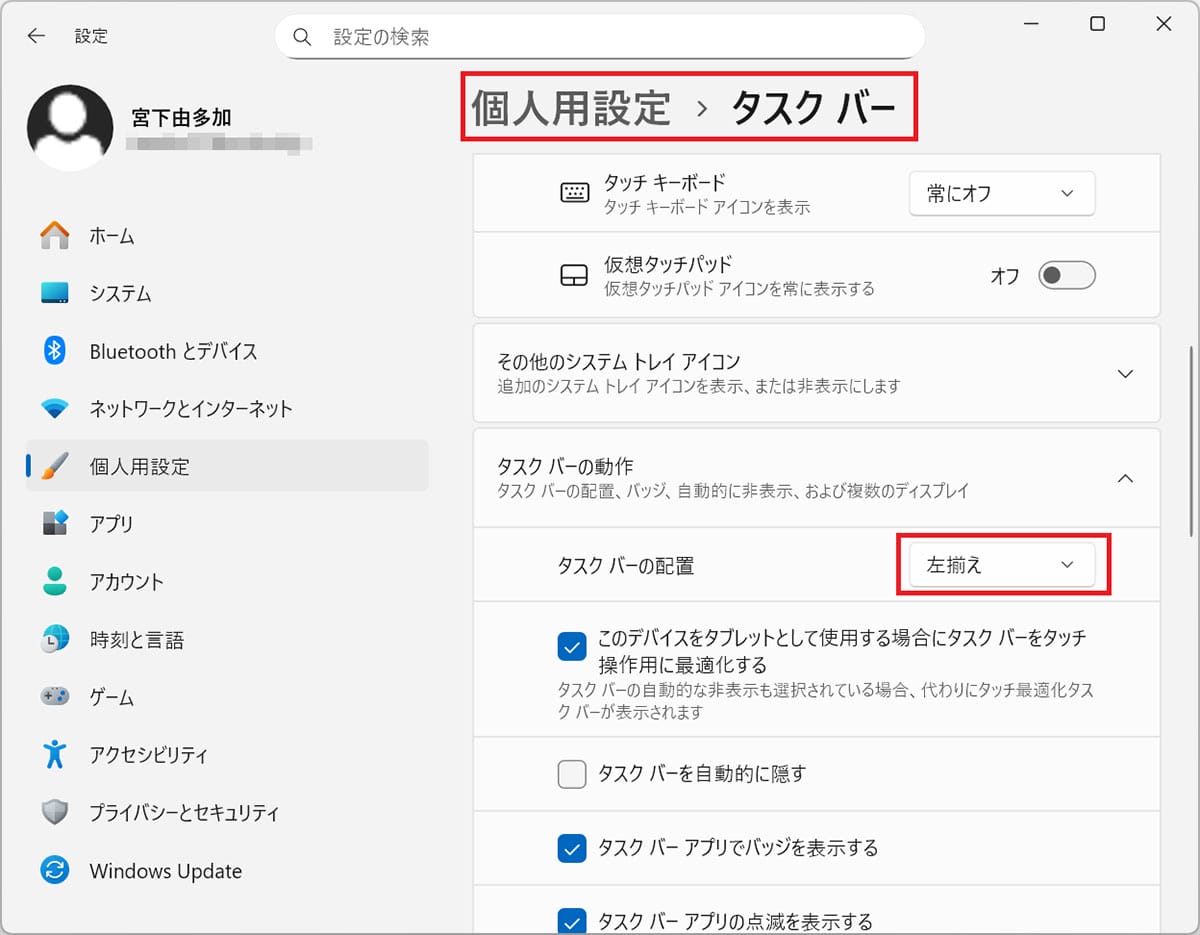Open the 常にオフ dropdown for touch keyboard
This screenshot has width=1200, height=935.
[x=1001, y=193]
